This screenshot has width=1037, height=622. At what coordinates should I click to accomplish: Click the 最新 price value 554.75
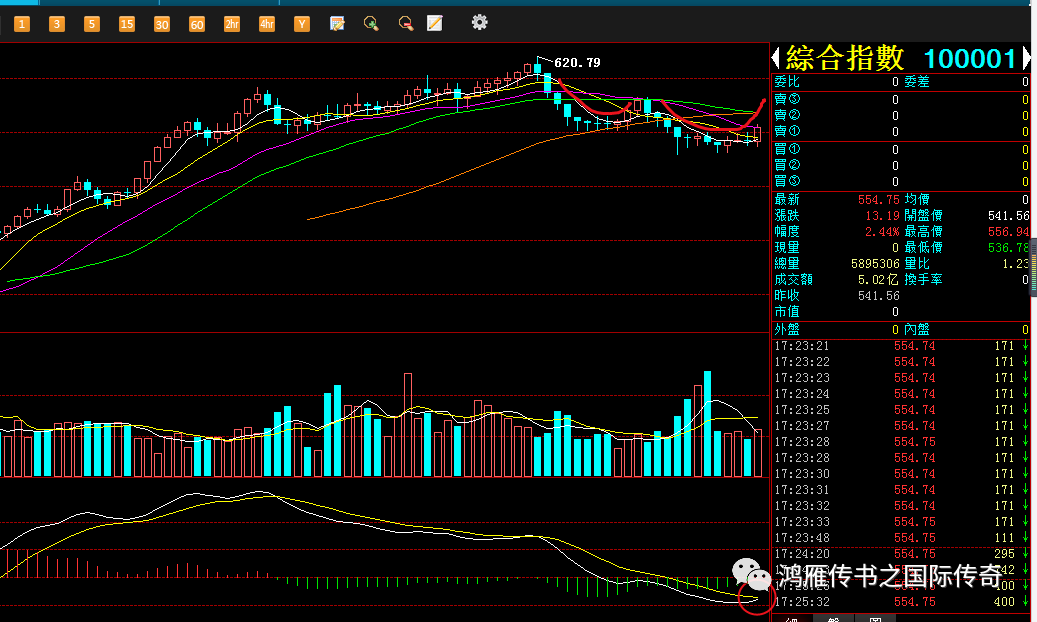pos(878,199)
